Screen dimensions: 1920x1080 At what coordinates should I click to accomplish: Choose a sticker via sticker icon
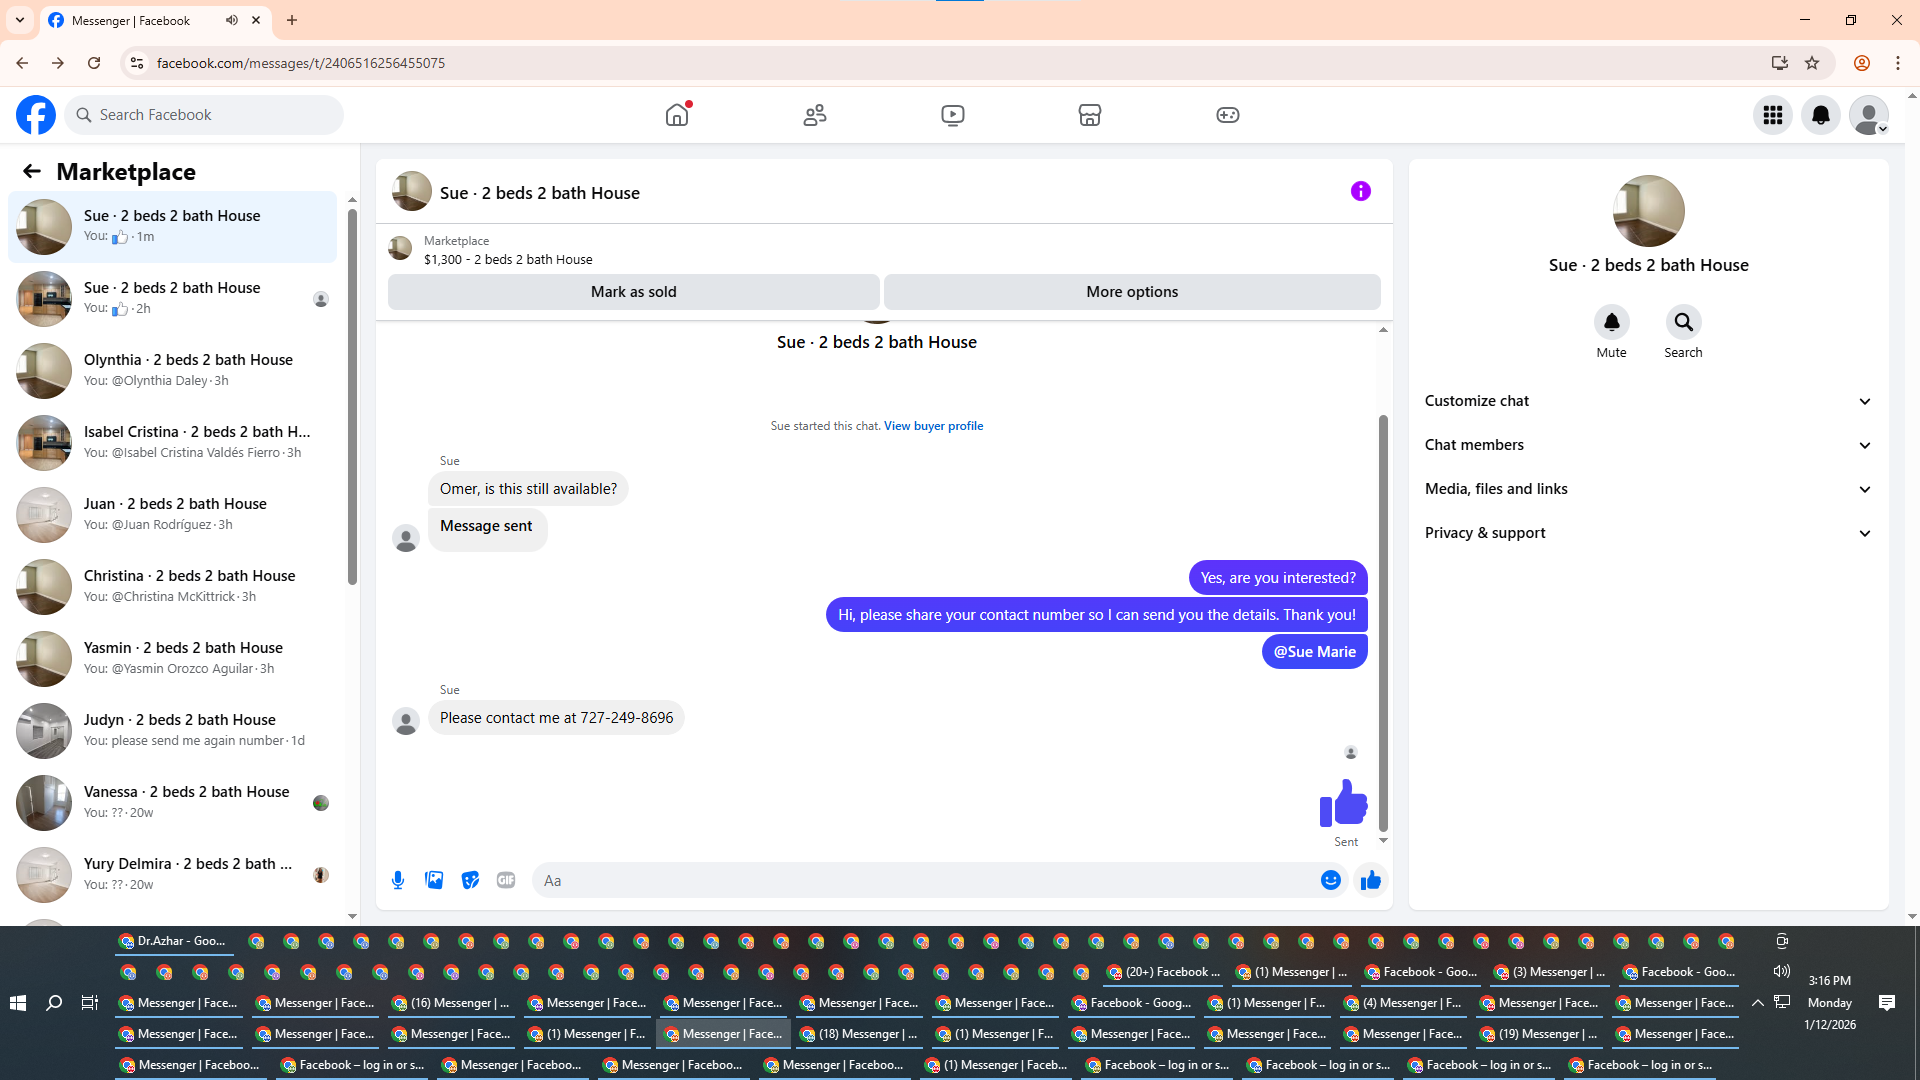[470, 880]
